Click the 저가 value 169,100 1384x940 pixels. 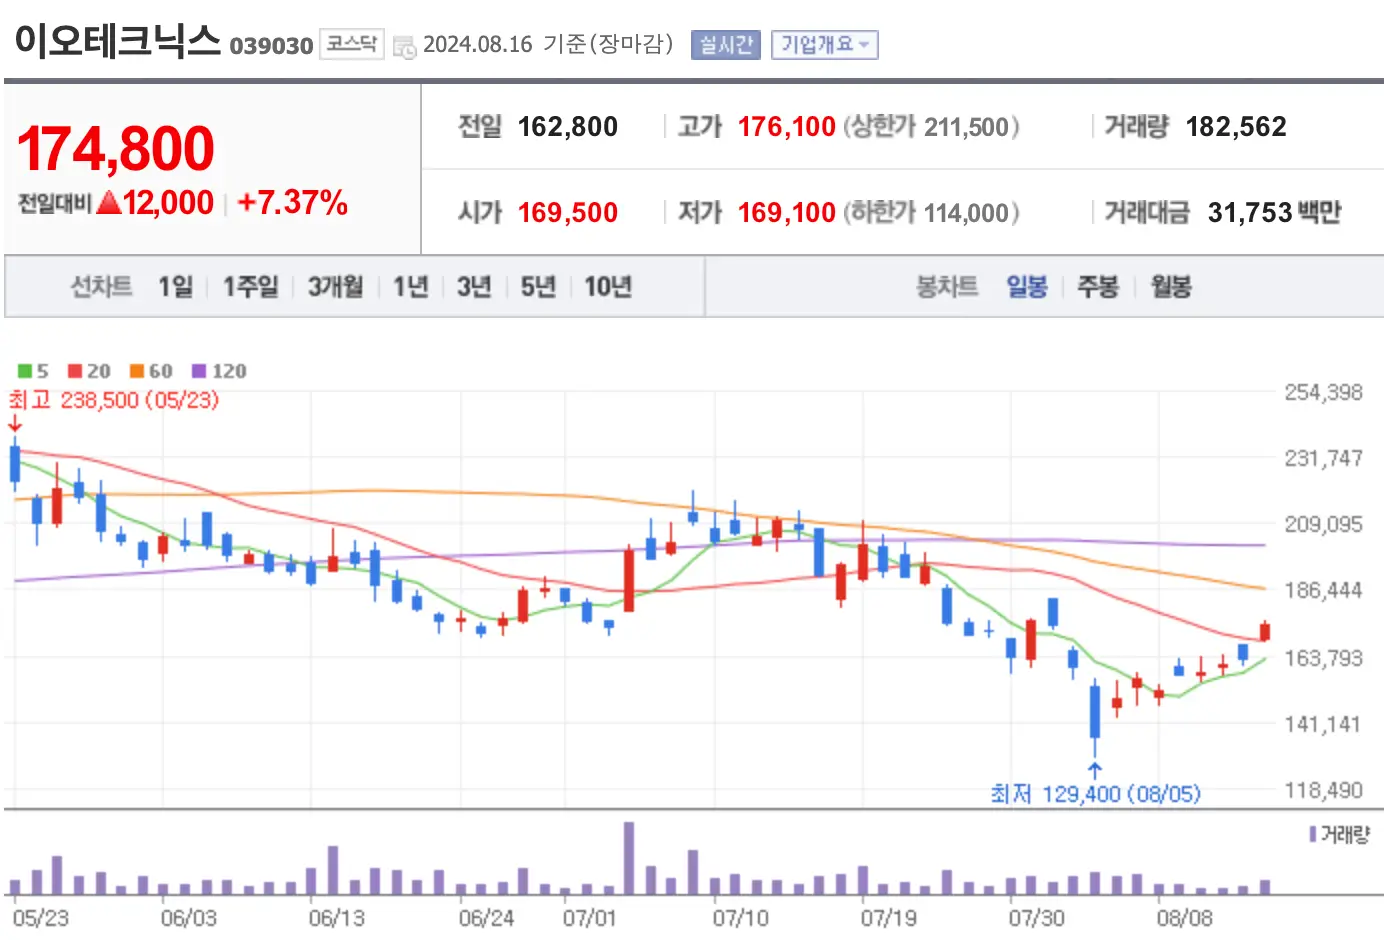[x=787, y=212]
